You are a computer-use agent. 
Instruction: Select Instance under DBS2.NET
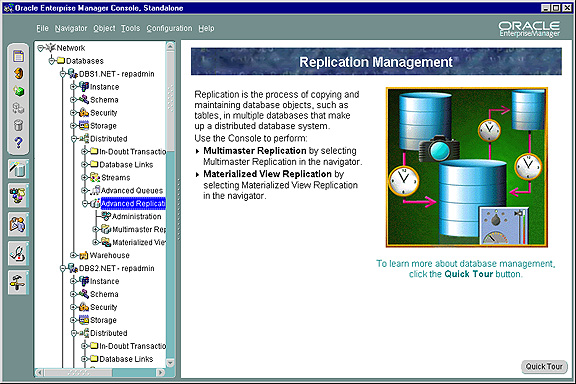coord(104,281)
